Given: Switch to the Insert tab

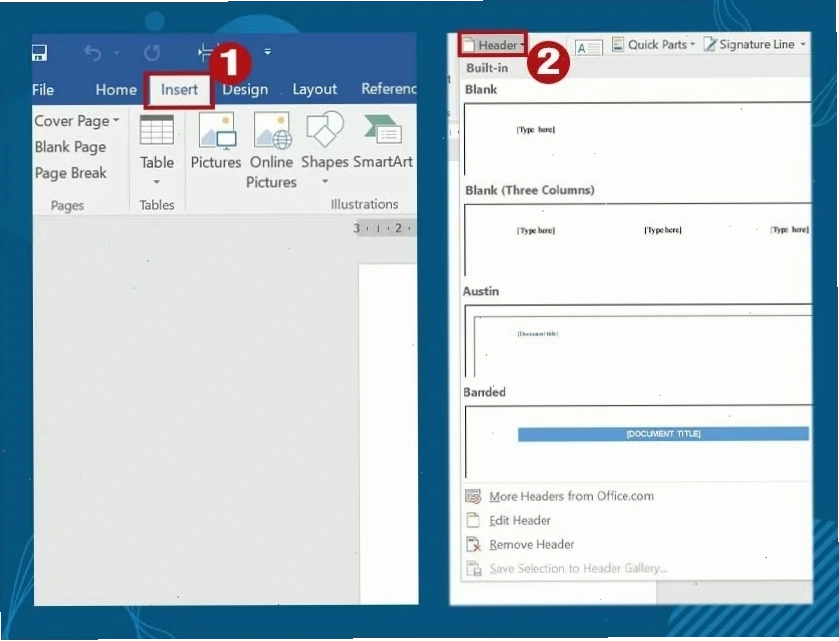Looking at the screenshot, I should 179,89.
